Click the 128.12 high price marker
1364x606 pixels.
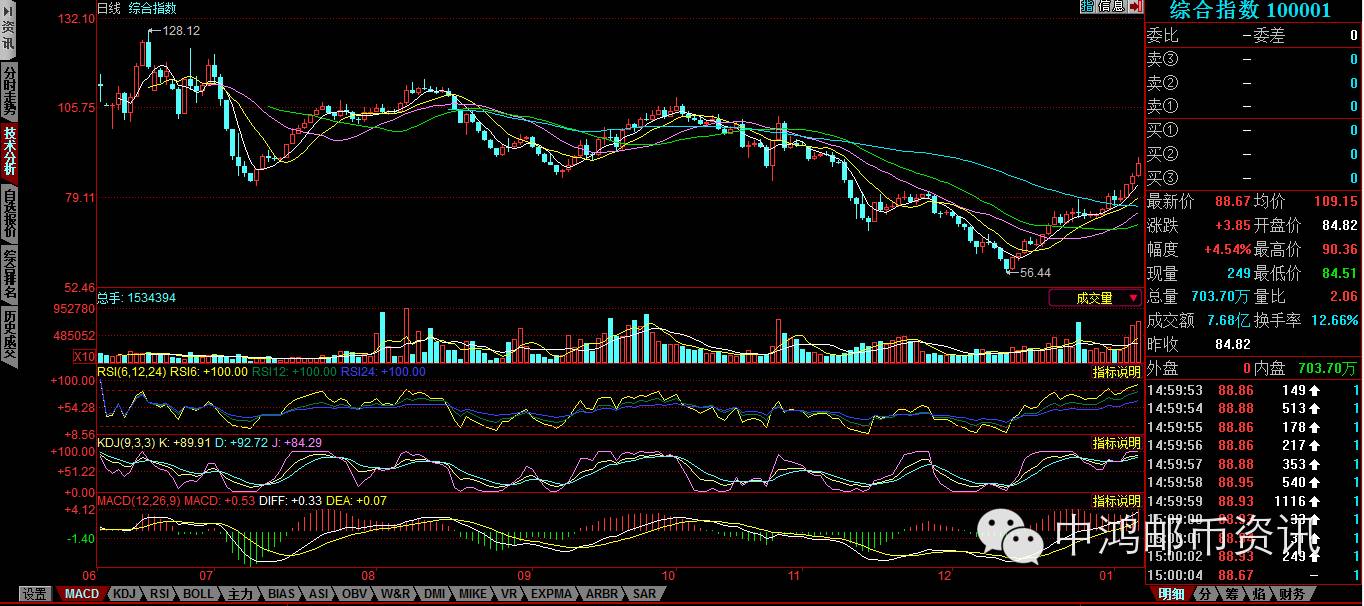coord(181,31)
